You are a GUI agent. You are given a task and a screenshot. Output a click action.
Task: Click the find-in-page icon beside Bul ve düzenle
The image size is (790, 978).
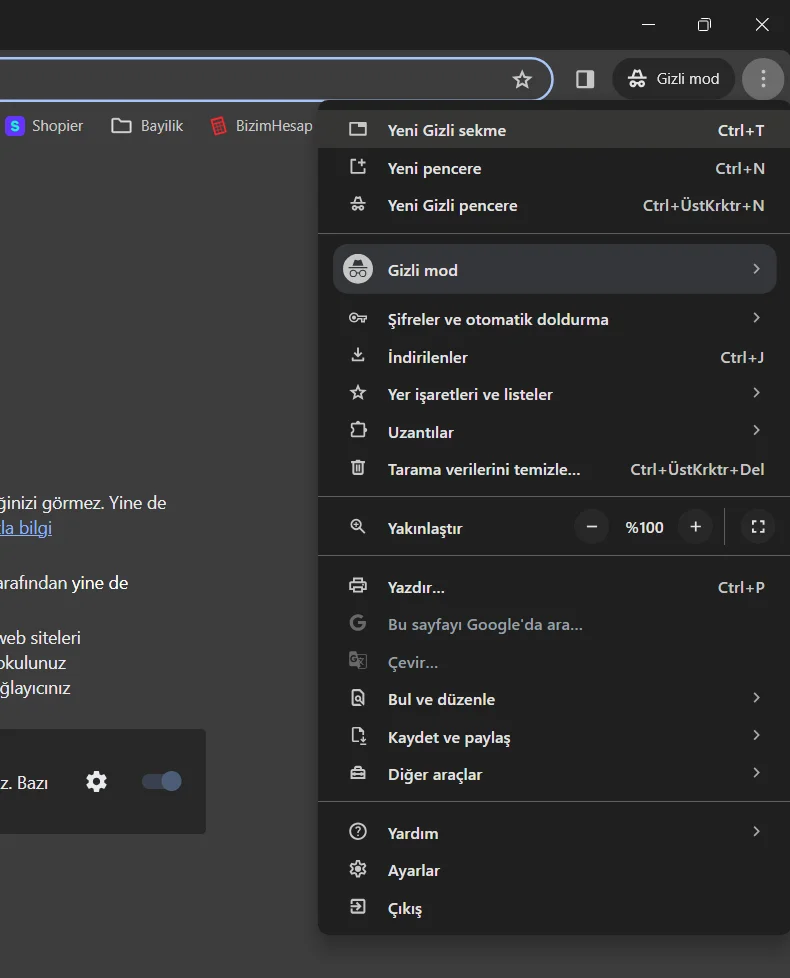point(358,698)
